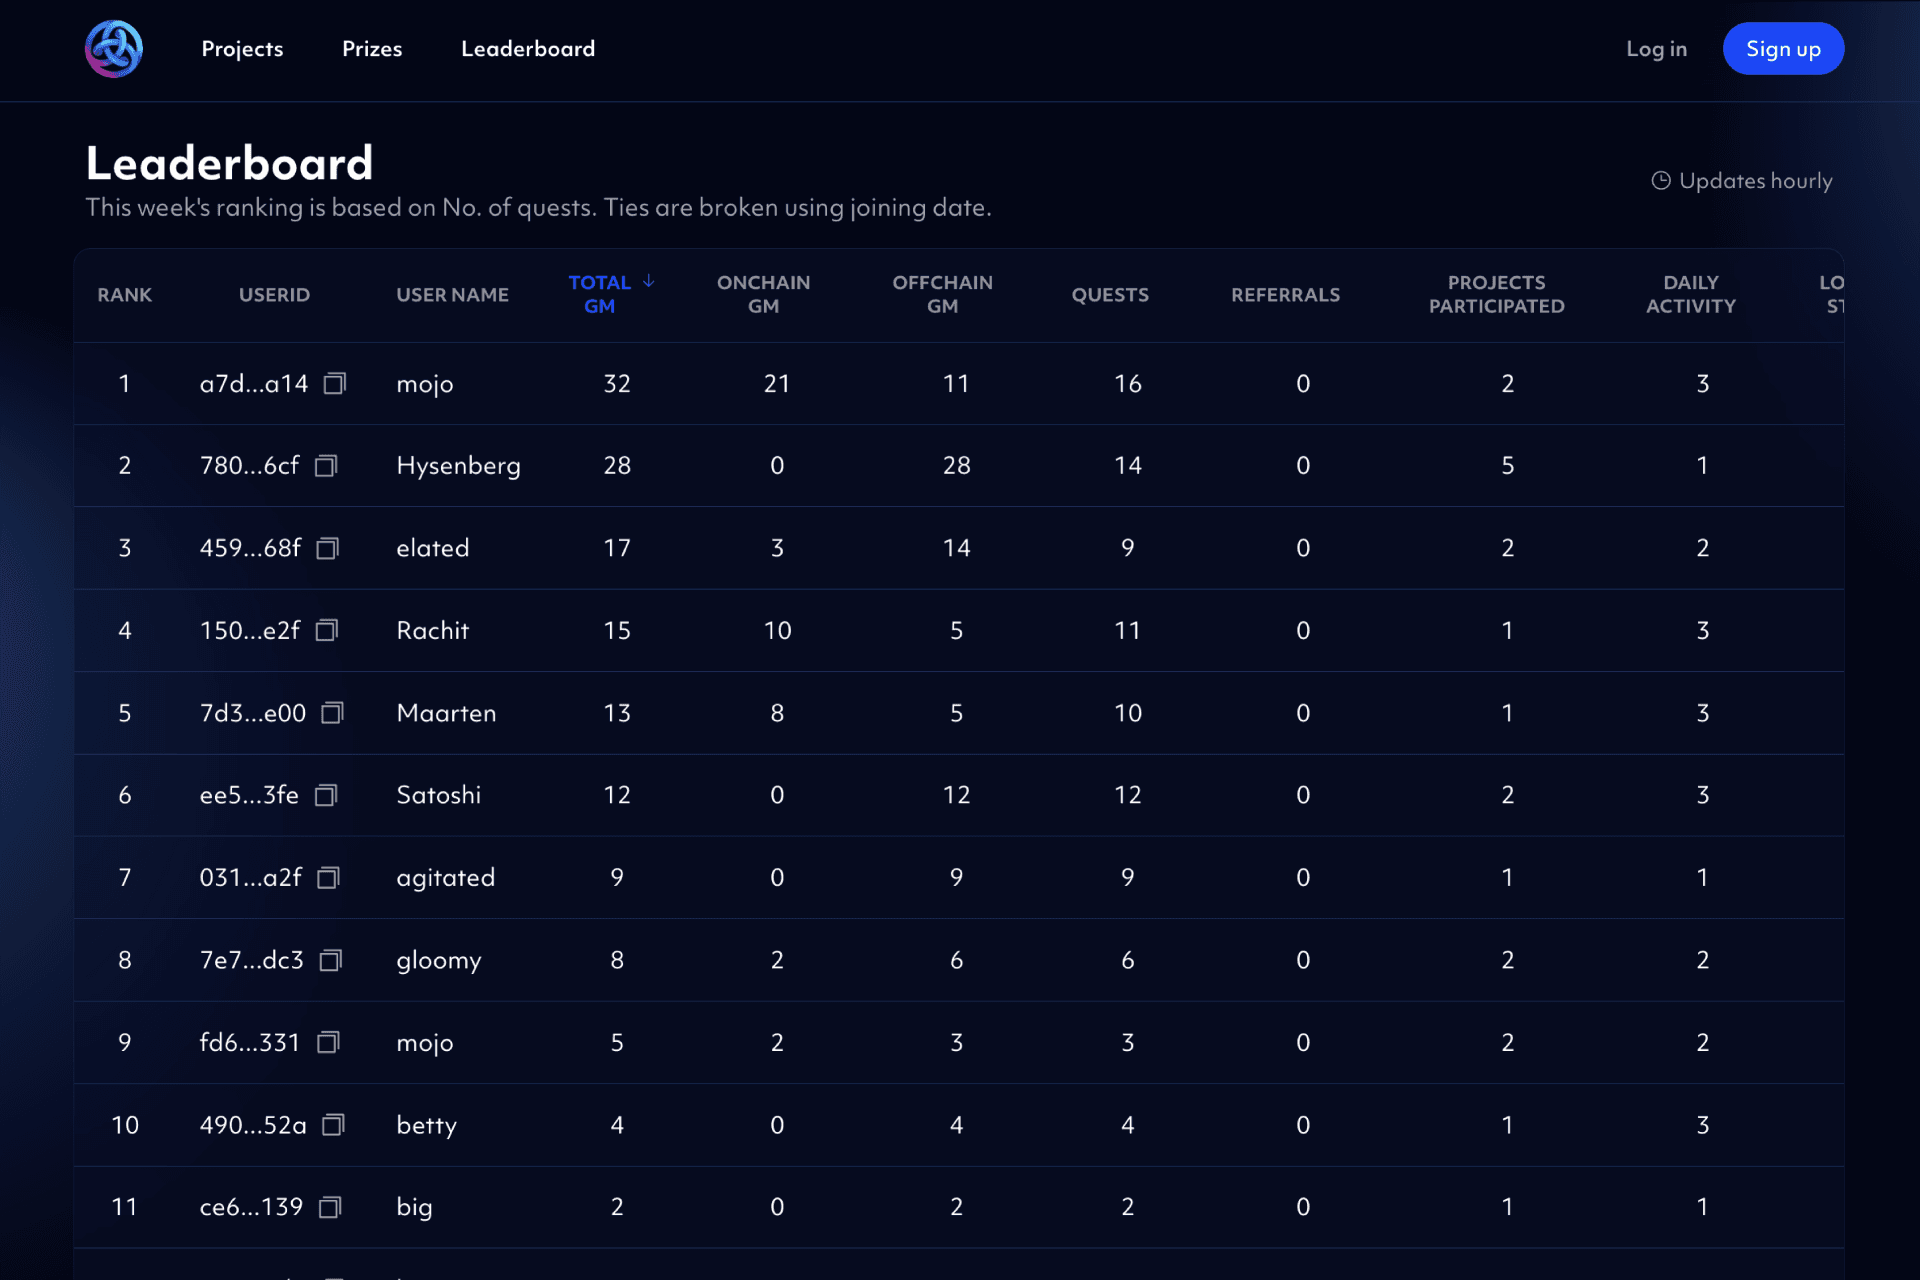The width and height of the screenshot is (1920, 1280).
Task: Open the Prizes page
Action: 372,49
